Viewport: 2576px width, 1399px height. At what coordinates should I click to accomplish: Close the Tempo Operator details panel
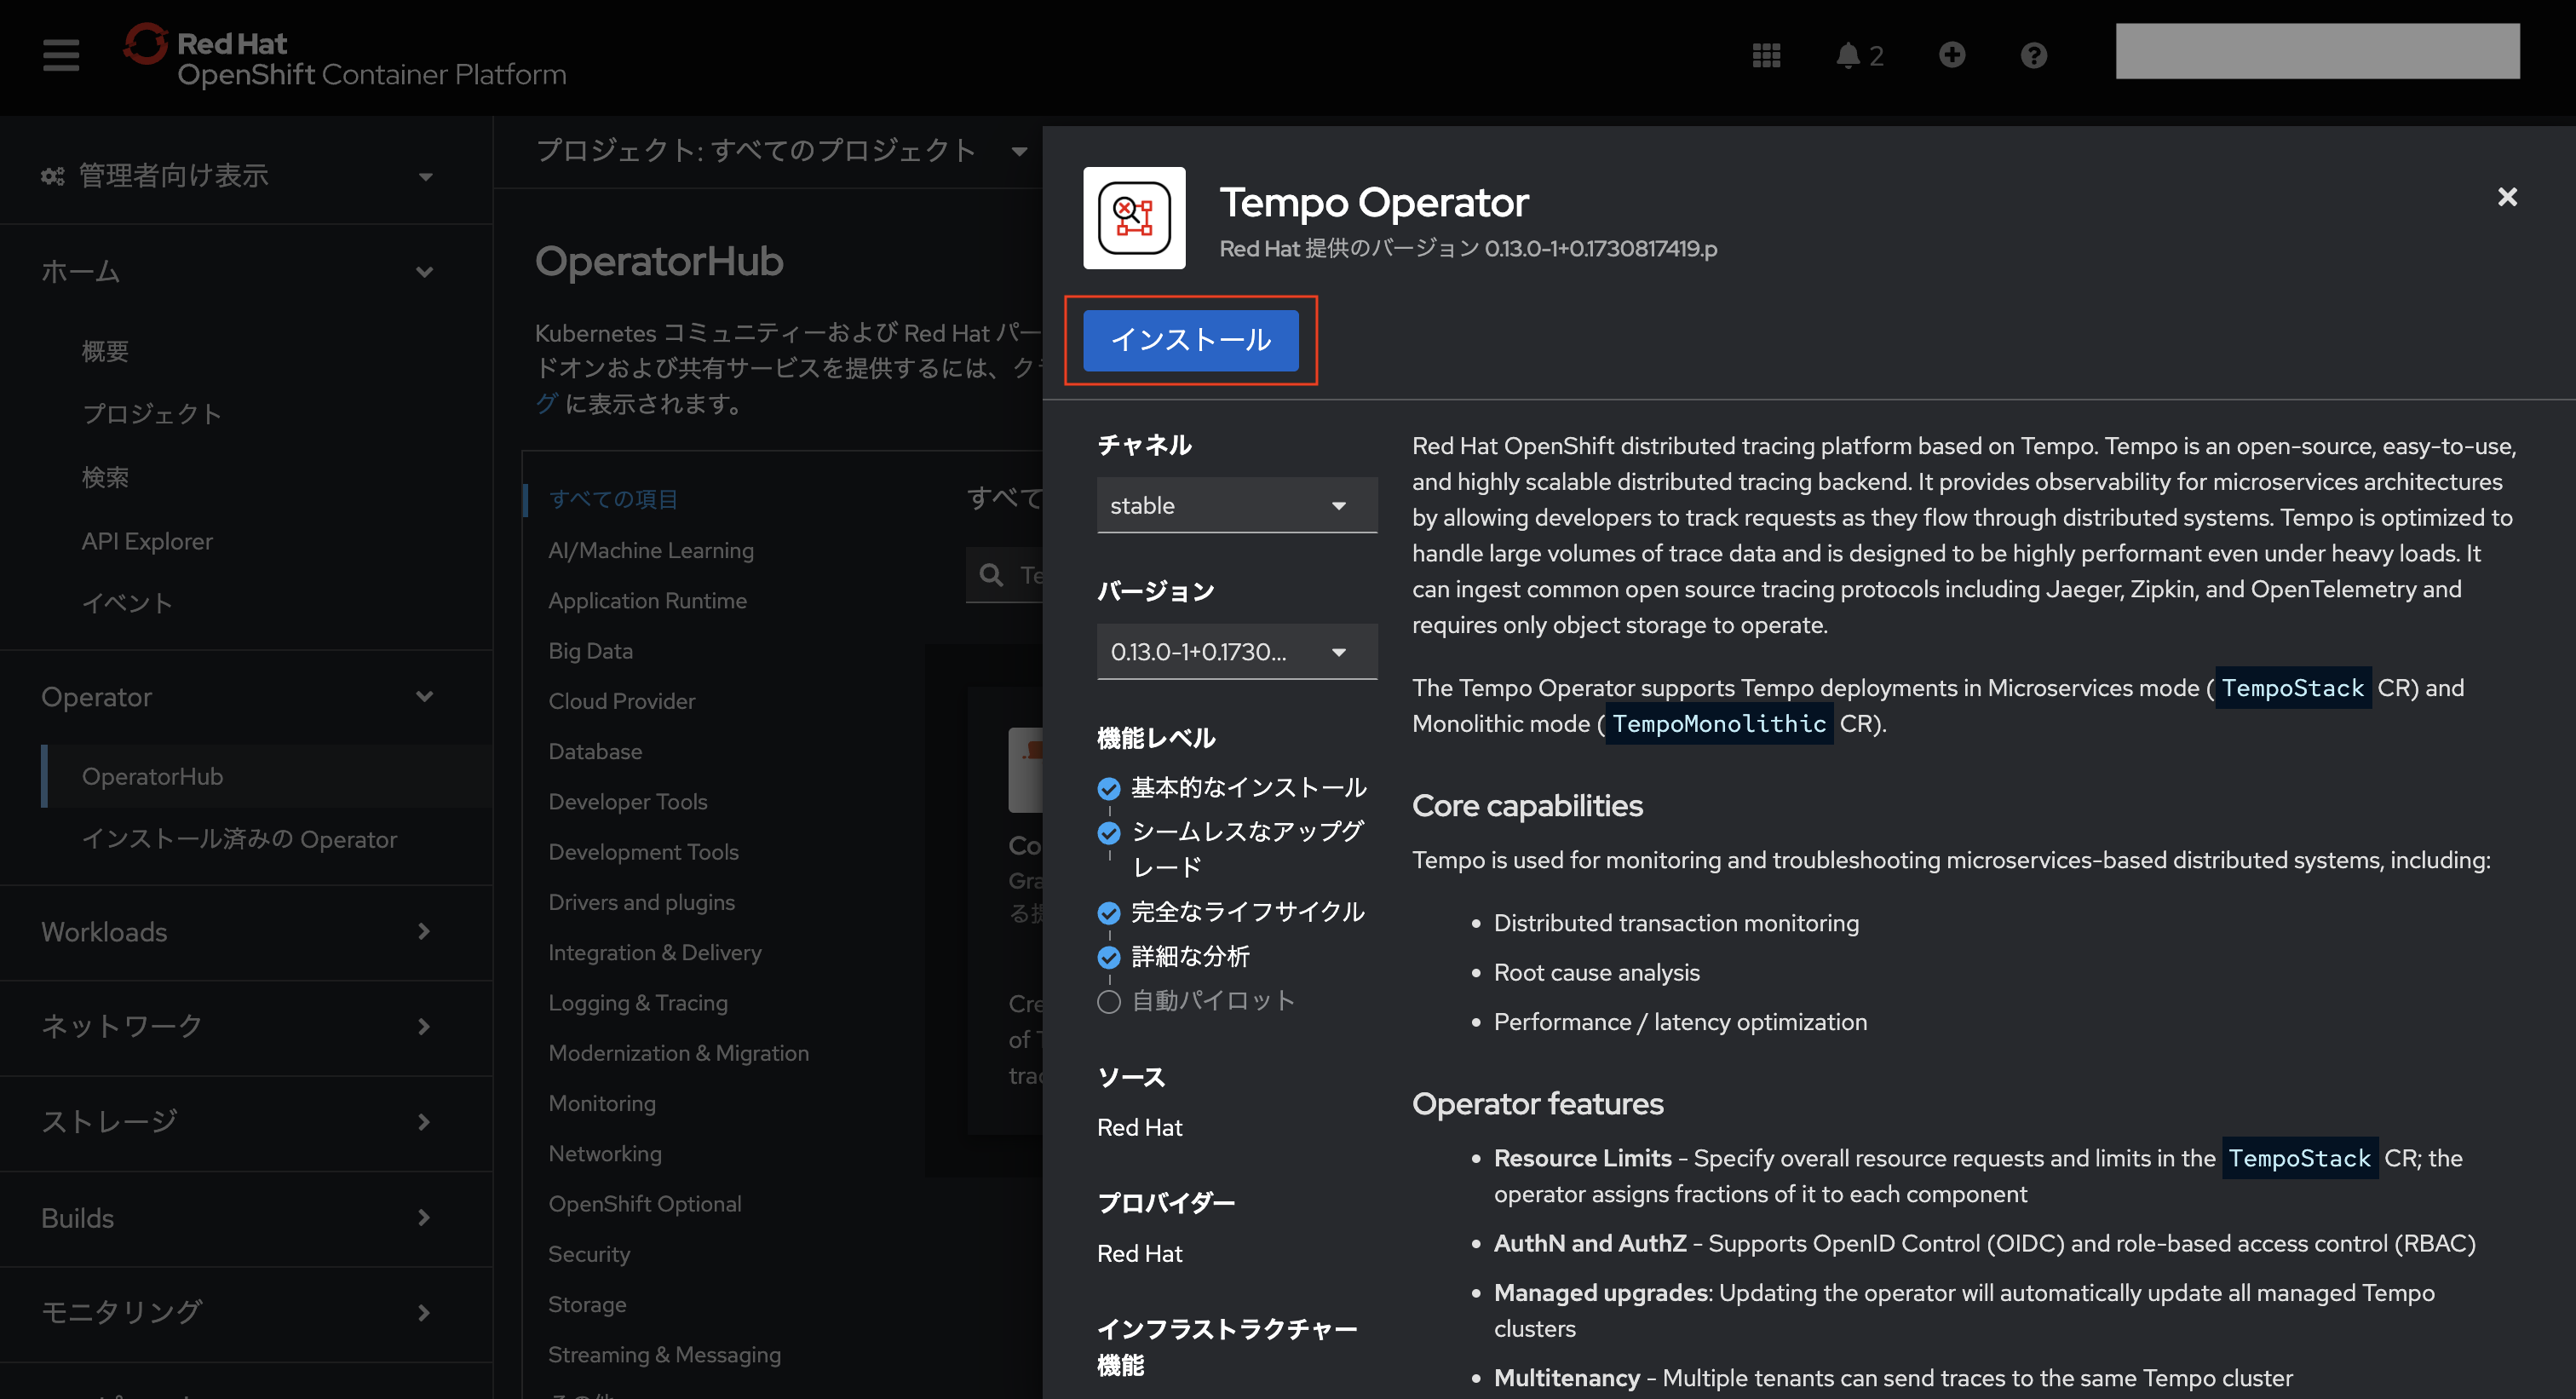2506,197
